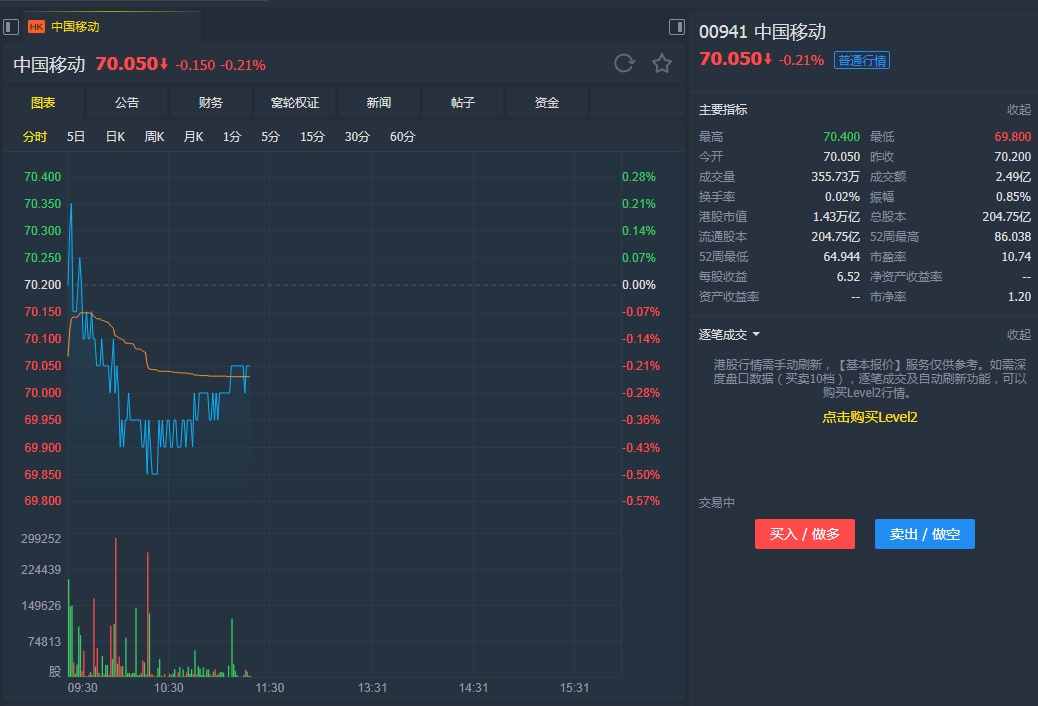Open the 资金 tab

[x=547, y=103]
